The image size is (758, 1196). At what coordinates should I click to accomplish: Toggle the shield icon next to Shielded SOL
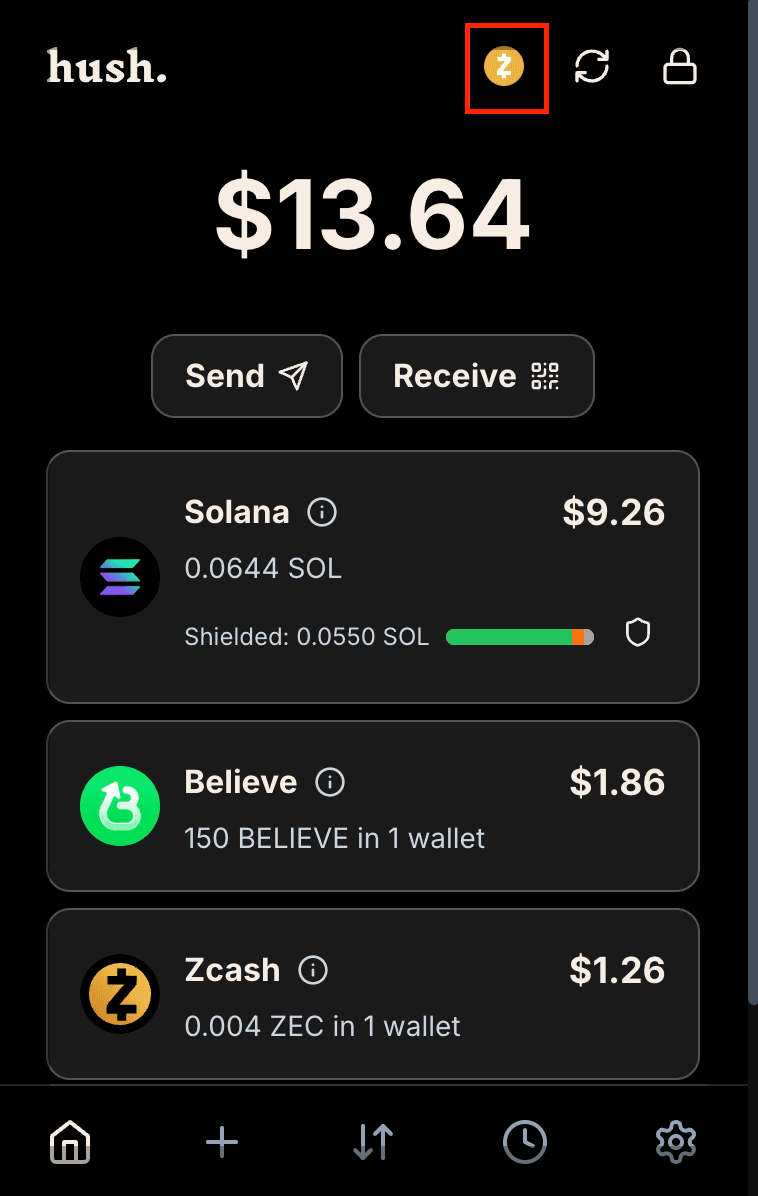pos(638,634)
